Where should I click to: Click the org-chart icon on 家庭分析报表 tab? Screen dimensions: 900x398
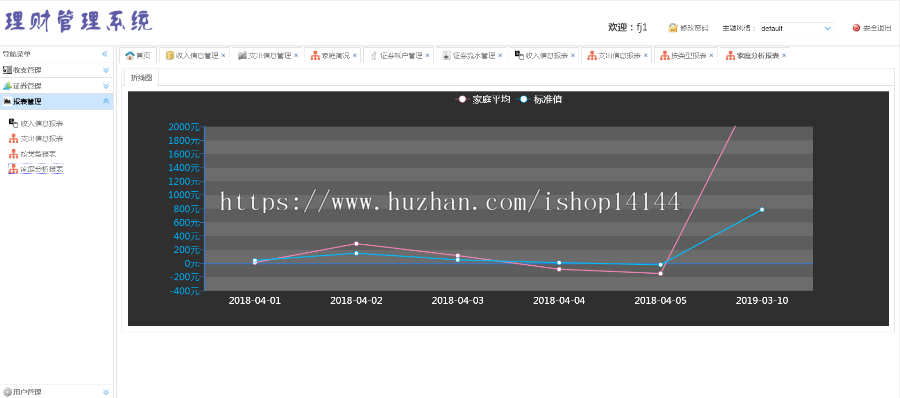click(730, 56)
